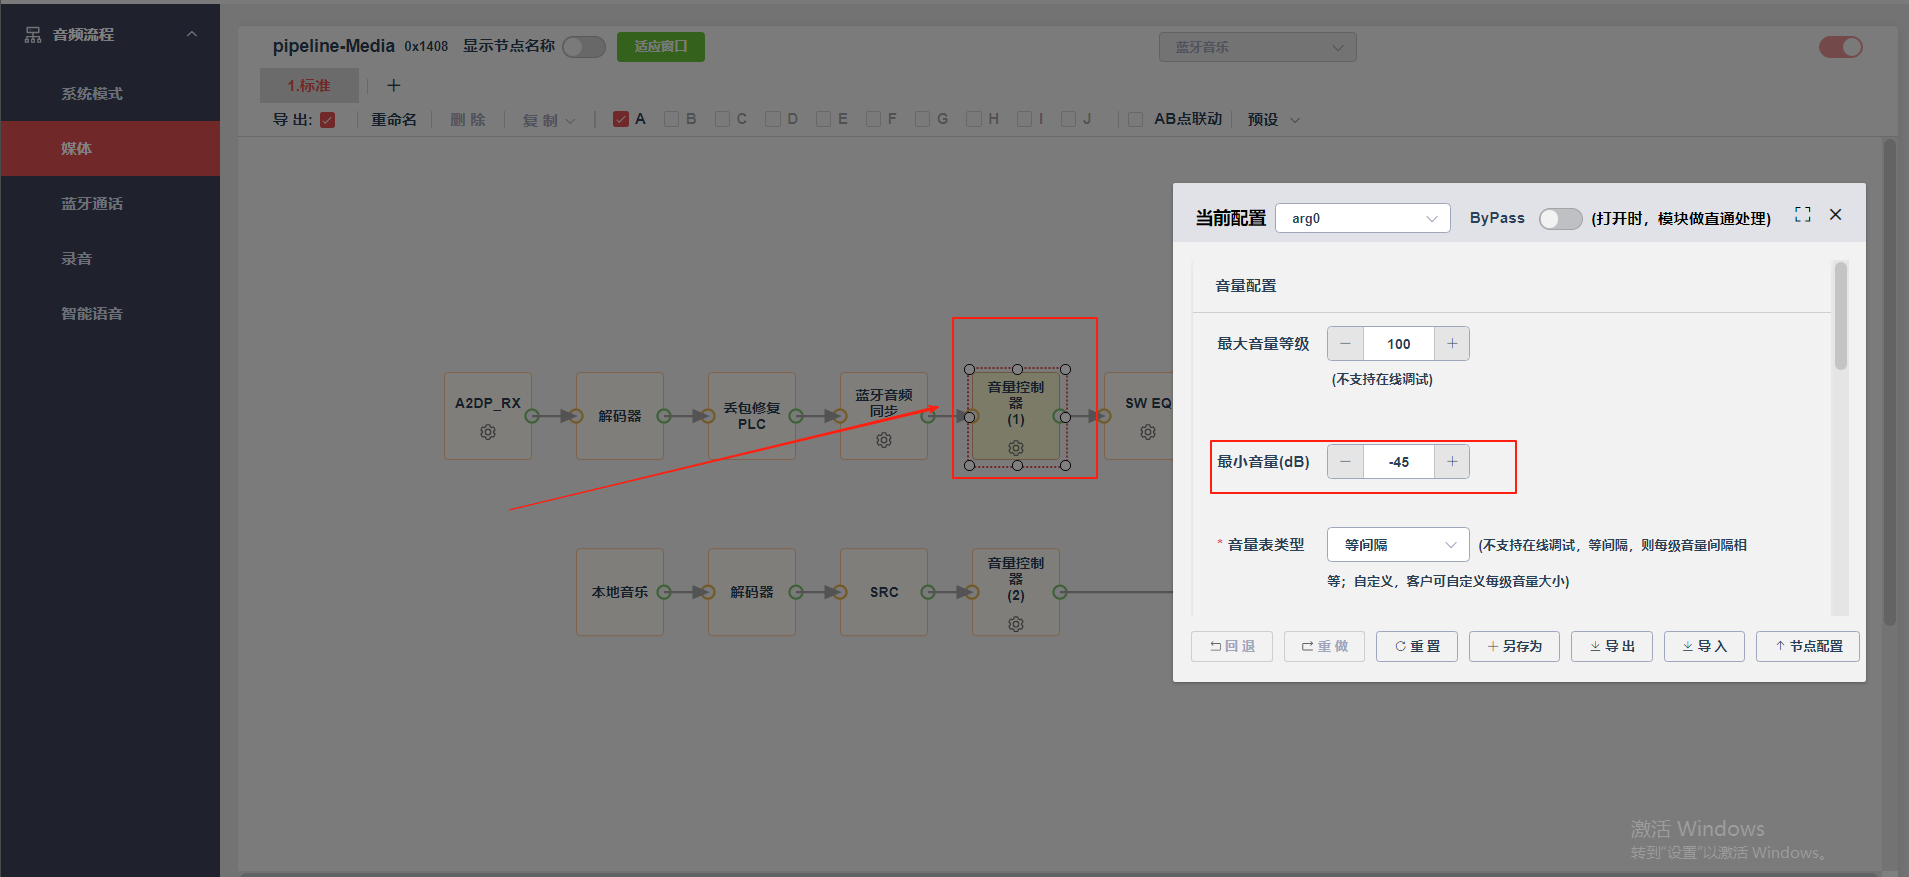Decrease 最大音量等级 with minus button

(1346, 344)
